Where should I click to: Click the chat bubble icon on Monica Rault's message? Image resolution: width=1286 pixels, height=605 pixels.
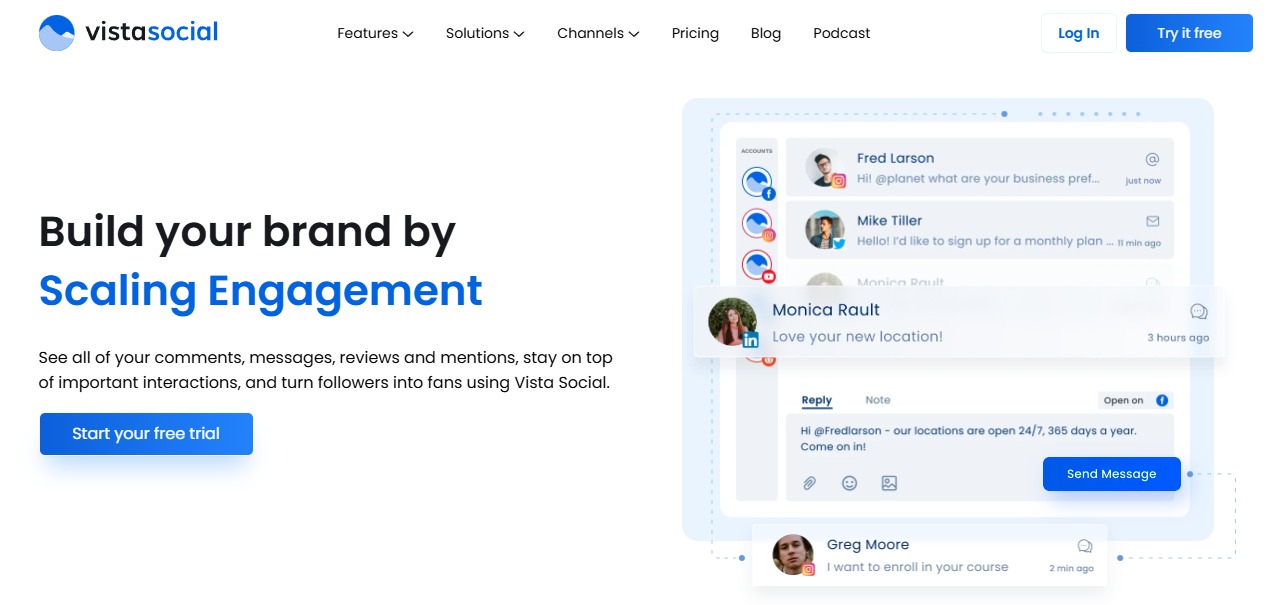[1199, 311]
